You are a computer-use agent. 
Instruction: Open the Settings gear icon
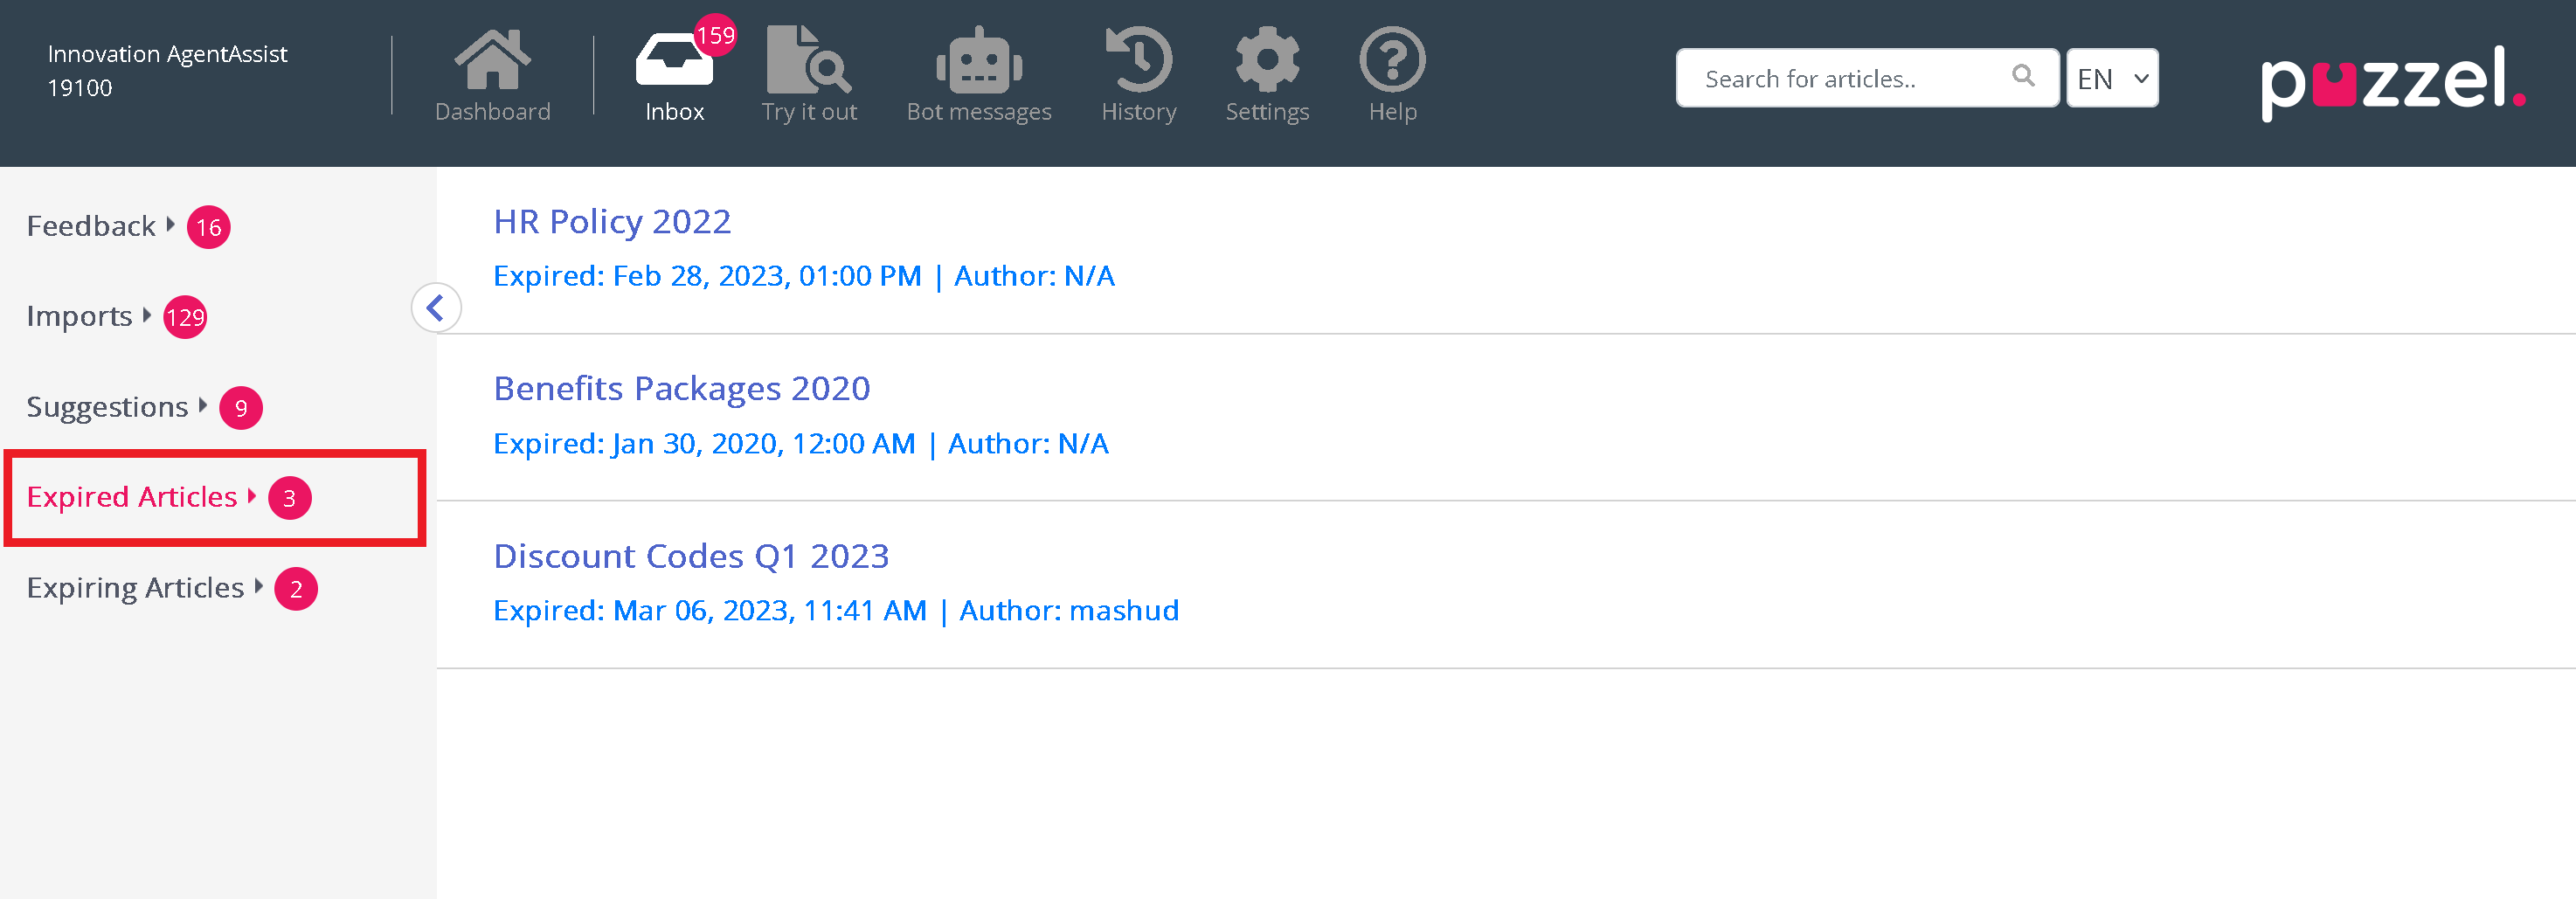[x=1267, y=61]
